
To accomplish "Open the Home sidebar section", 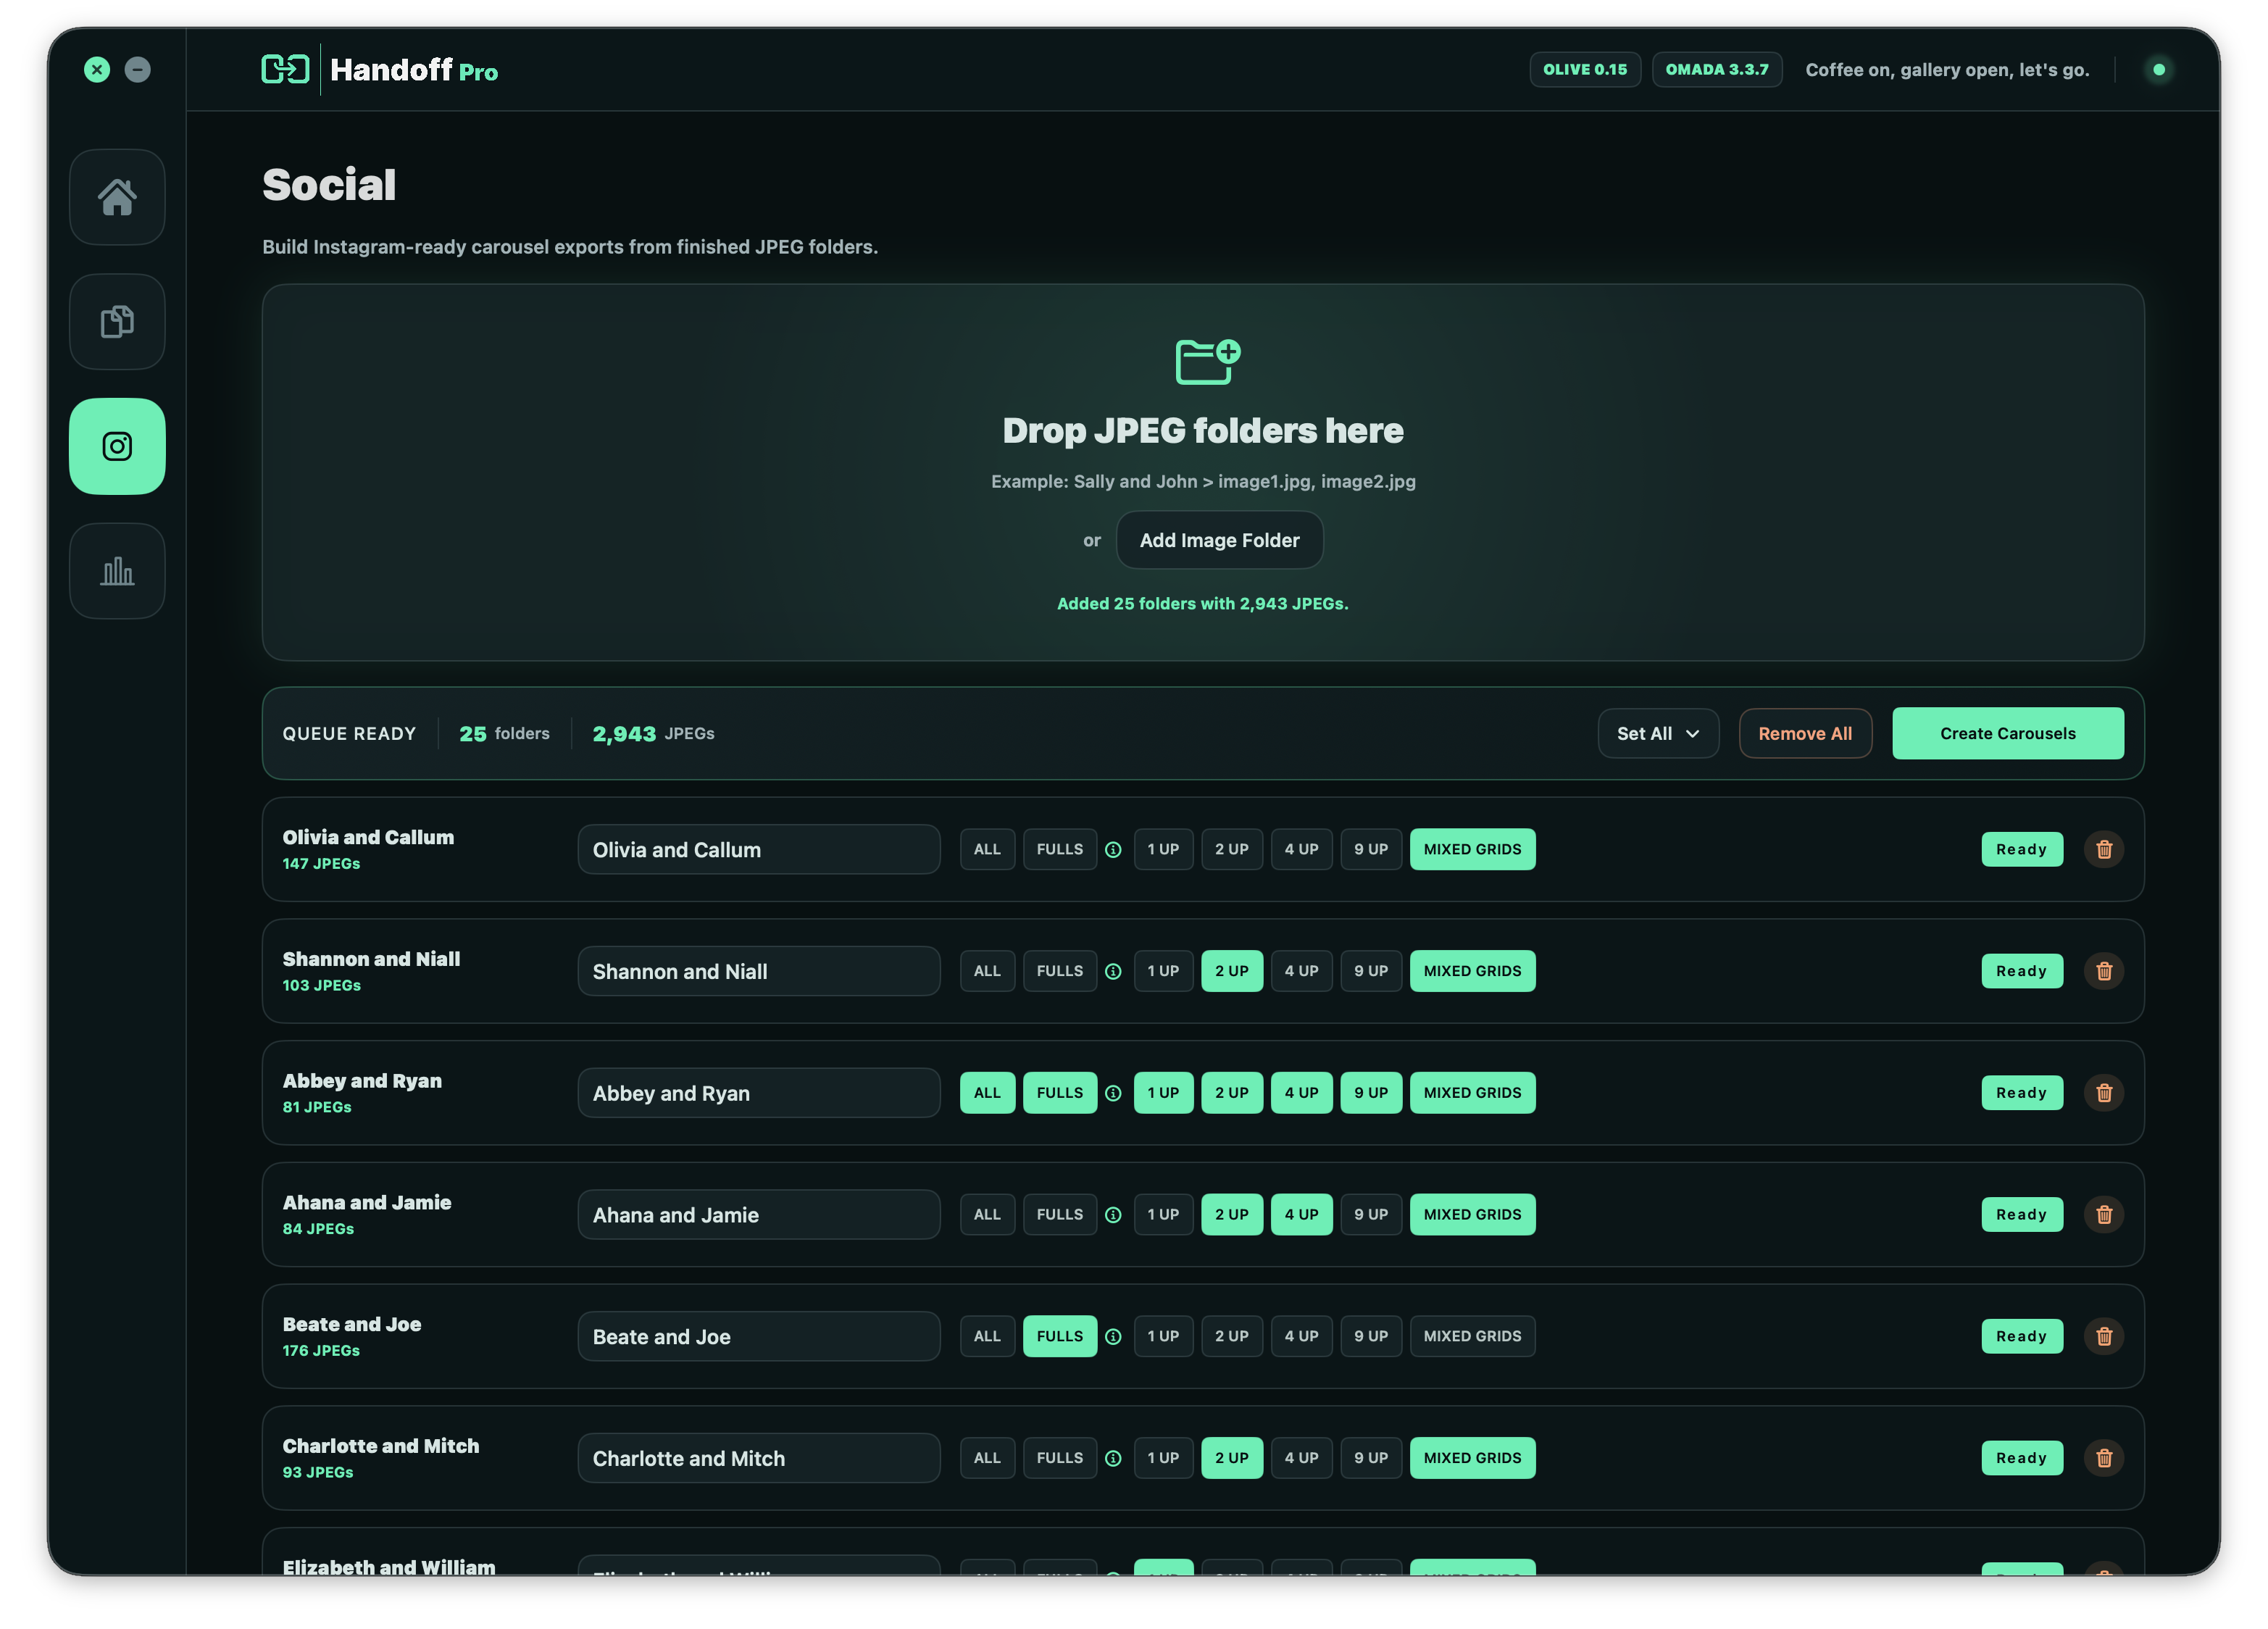I will (x=117, y=197).
